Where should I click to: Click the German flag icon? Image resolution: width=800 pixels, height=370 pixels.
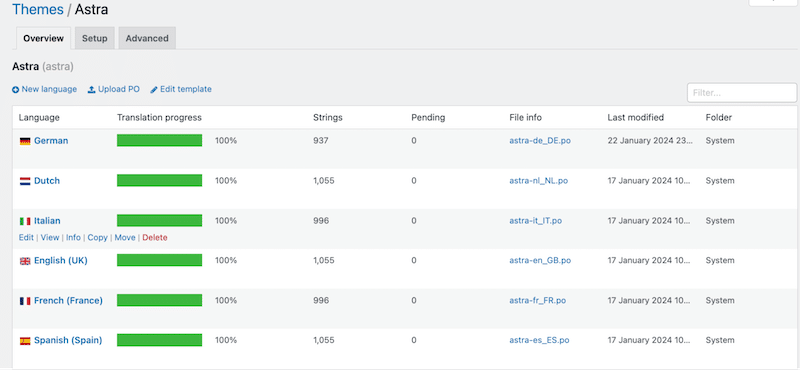tap(25, 141)
